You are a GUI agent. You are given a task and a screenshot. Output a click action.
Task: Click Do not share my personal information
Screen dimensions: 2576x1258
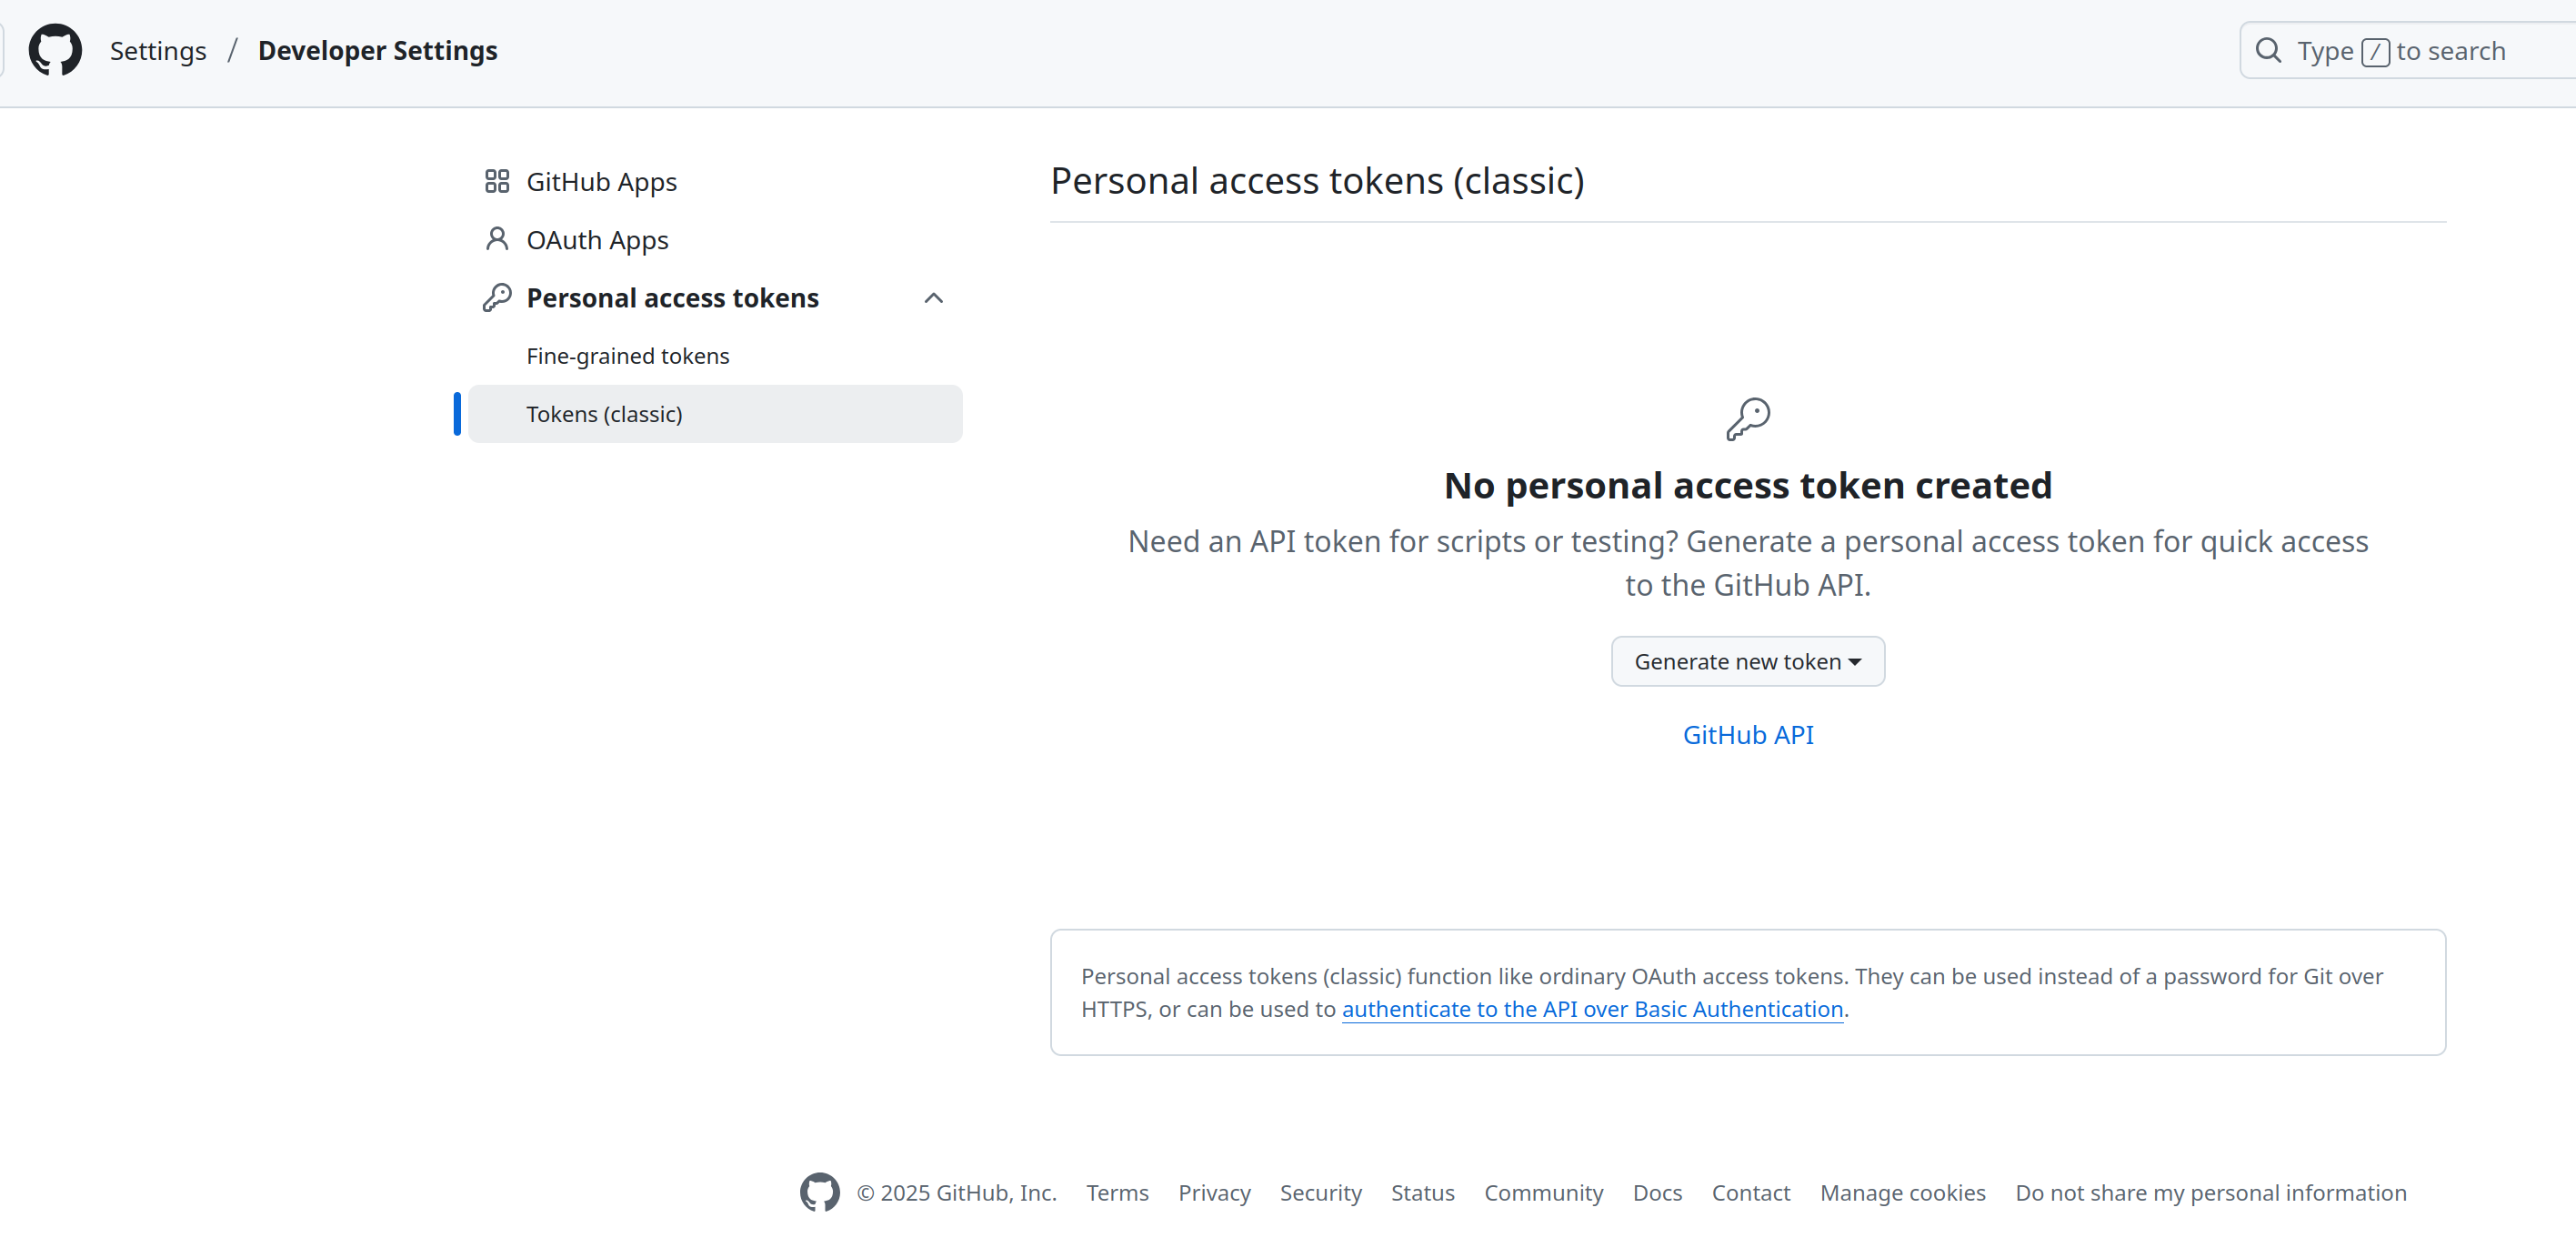2210,1193
